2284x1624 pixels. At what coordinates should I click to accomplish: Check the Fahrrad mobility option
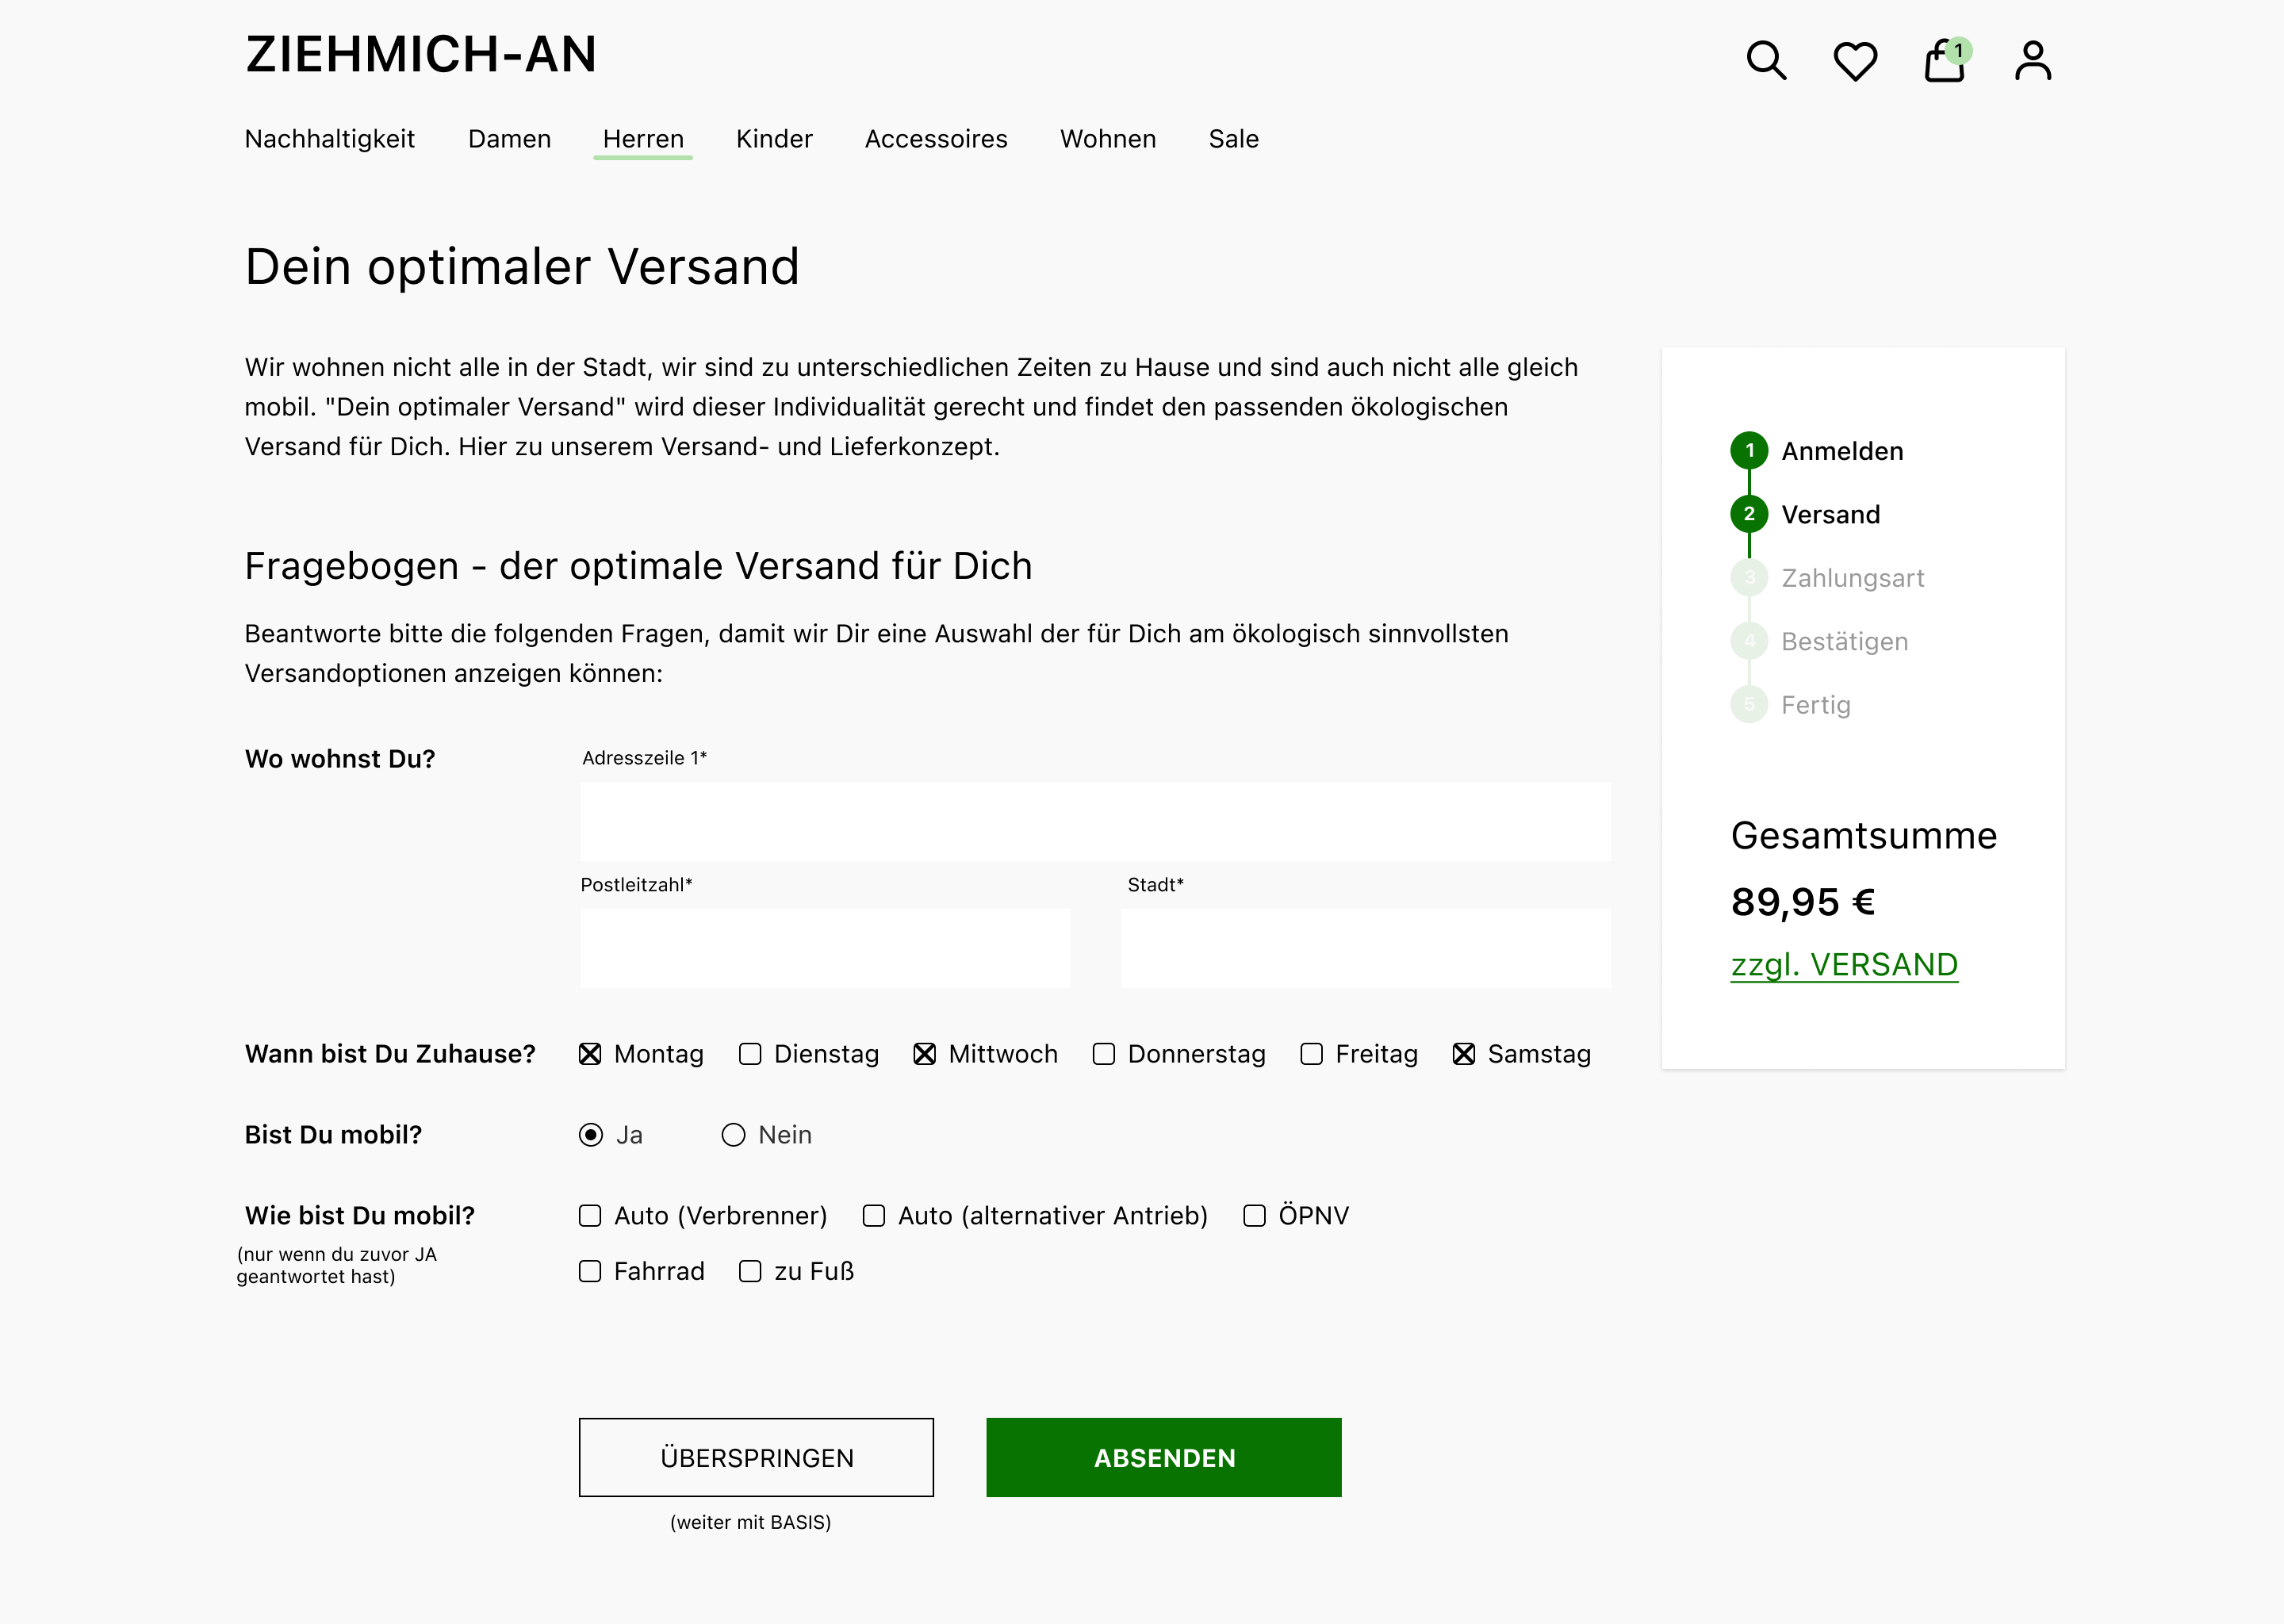(x=591, y=1271)
